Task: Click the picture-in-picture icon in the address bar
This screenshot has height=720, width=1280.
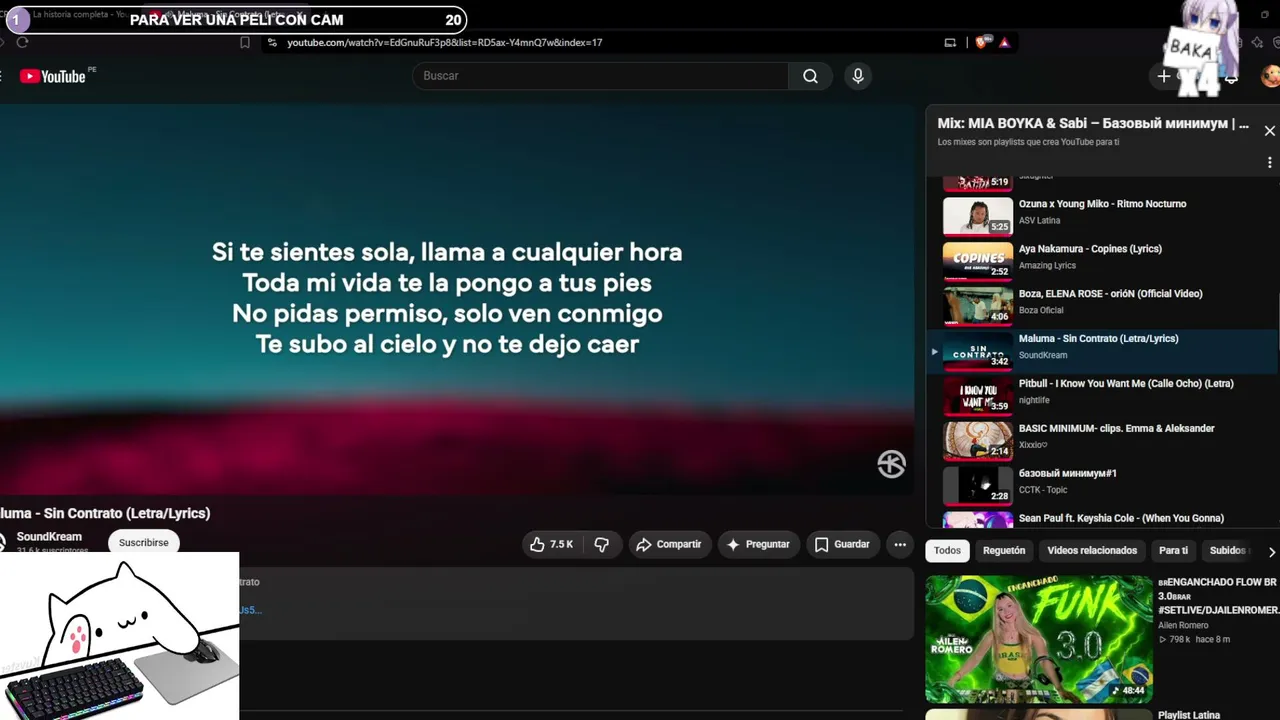Action: [x=950, y=42]
